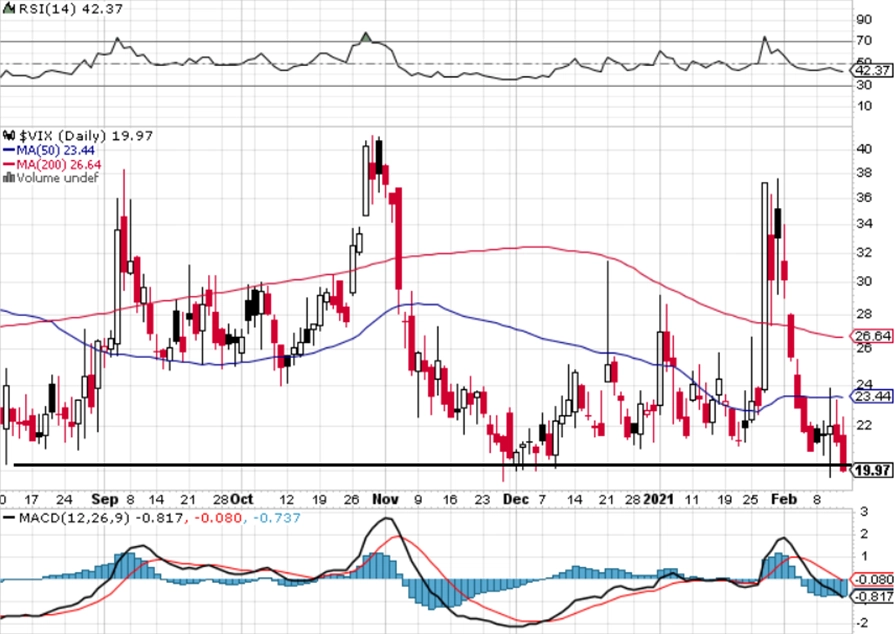Click the RSI(14) indicator icon
This screenshot has height=634, width=895.
(9, 9)
